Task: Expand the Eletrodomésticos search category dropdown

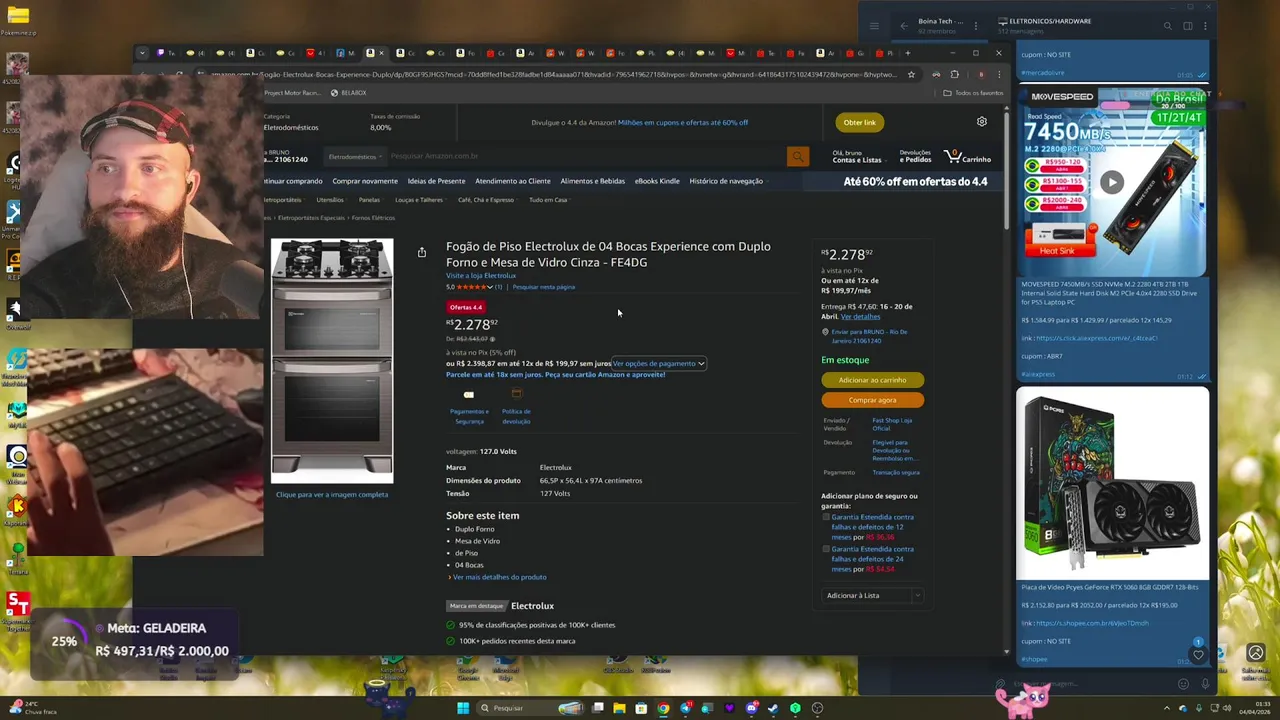Action: (355, 156)
